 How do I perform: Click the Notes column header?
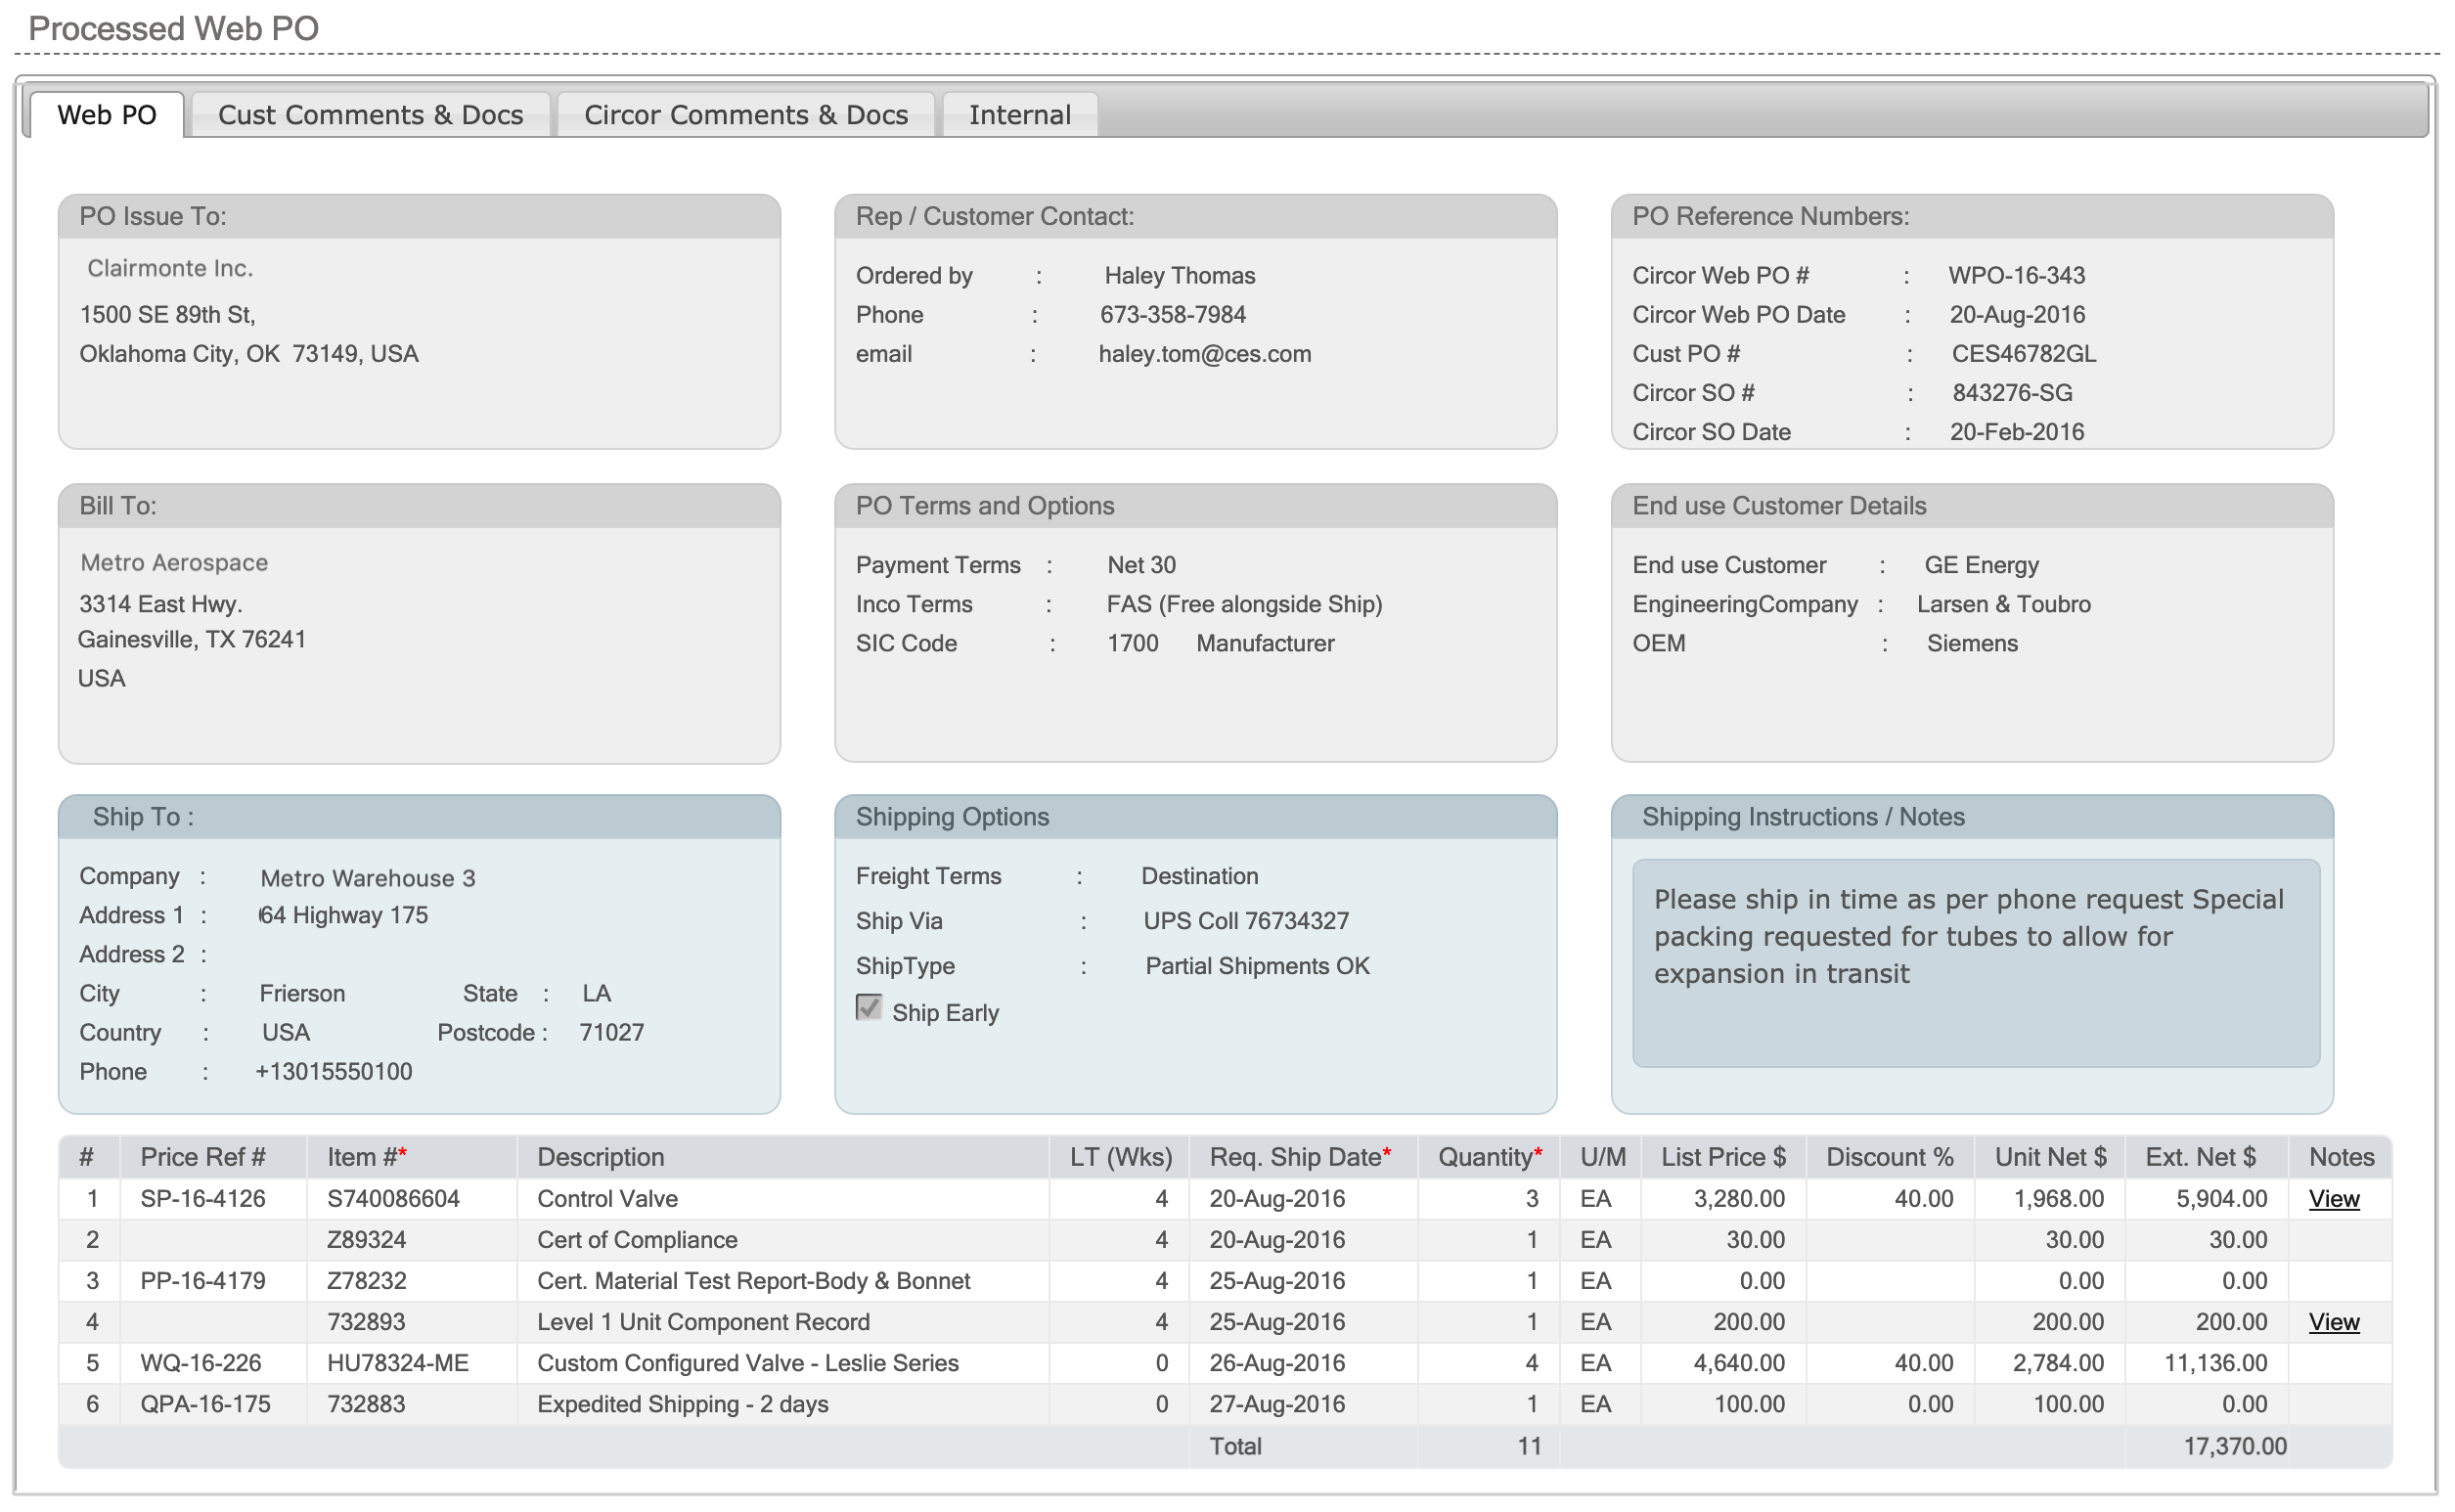coord(2342,1157)
